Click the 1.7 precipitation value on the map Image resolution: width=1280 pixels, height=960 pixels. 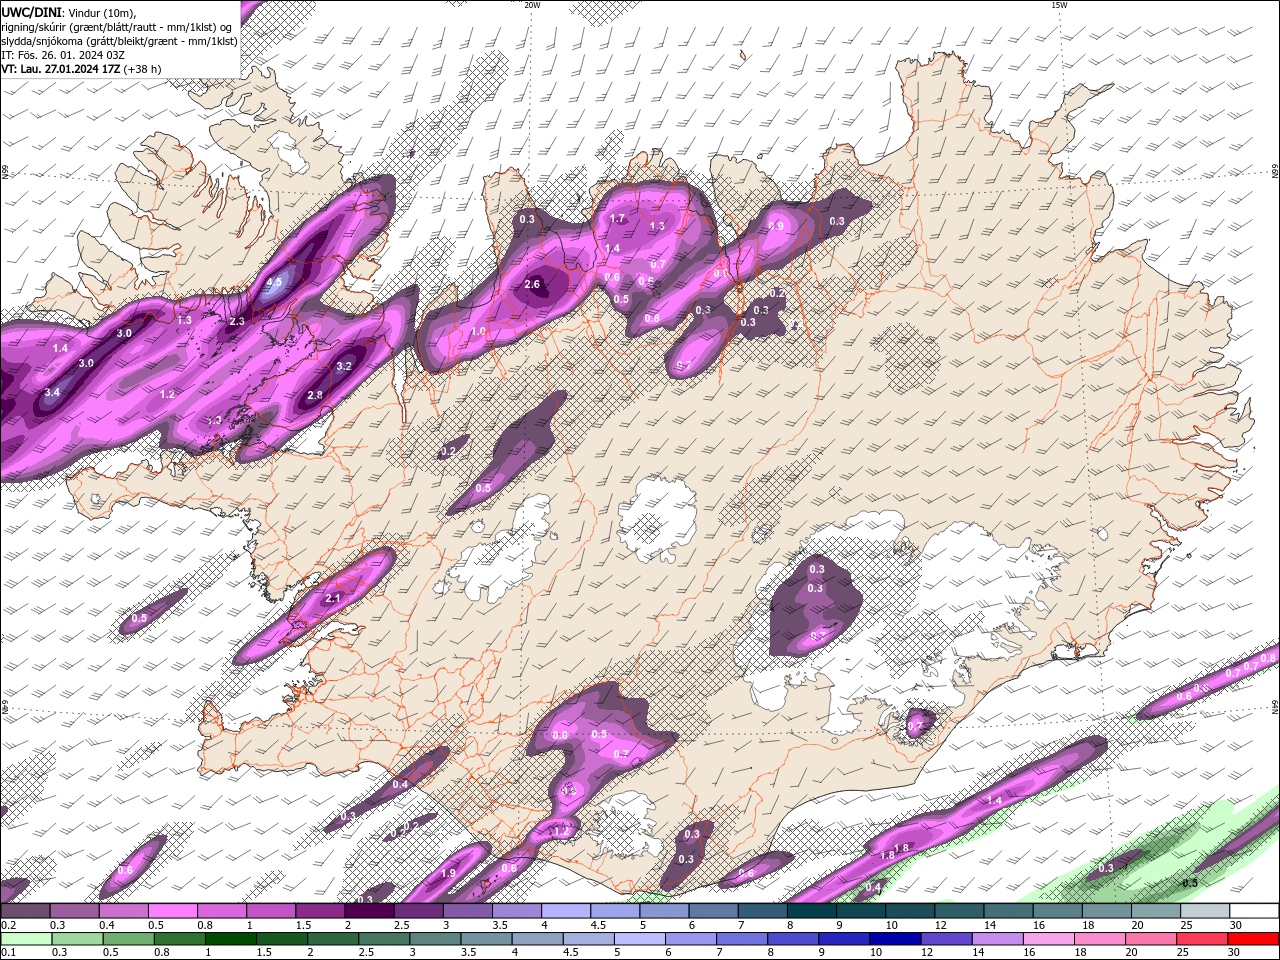tap(617, 219)
